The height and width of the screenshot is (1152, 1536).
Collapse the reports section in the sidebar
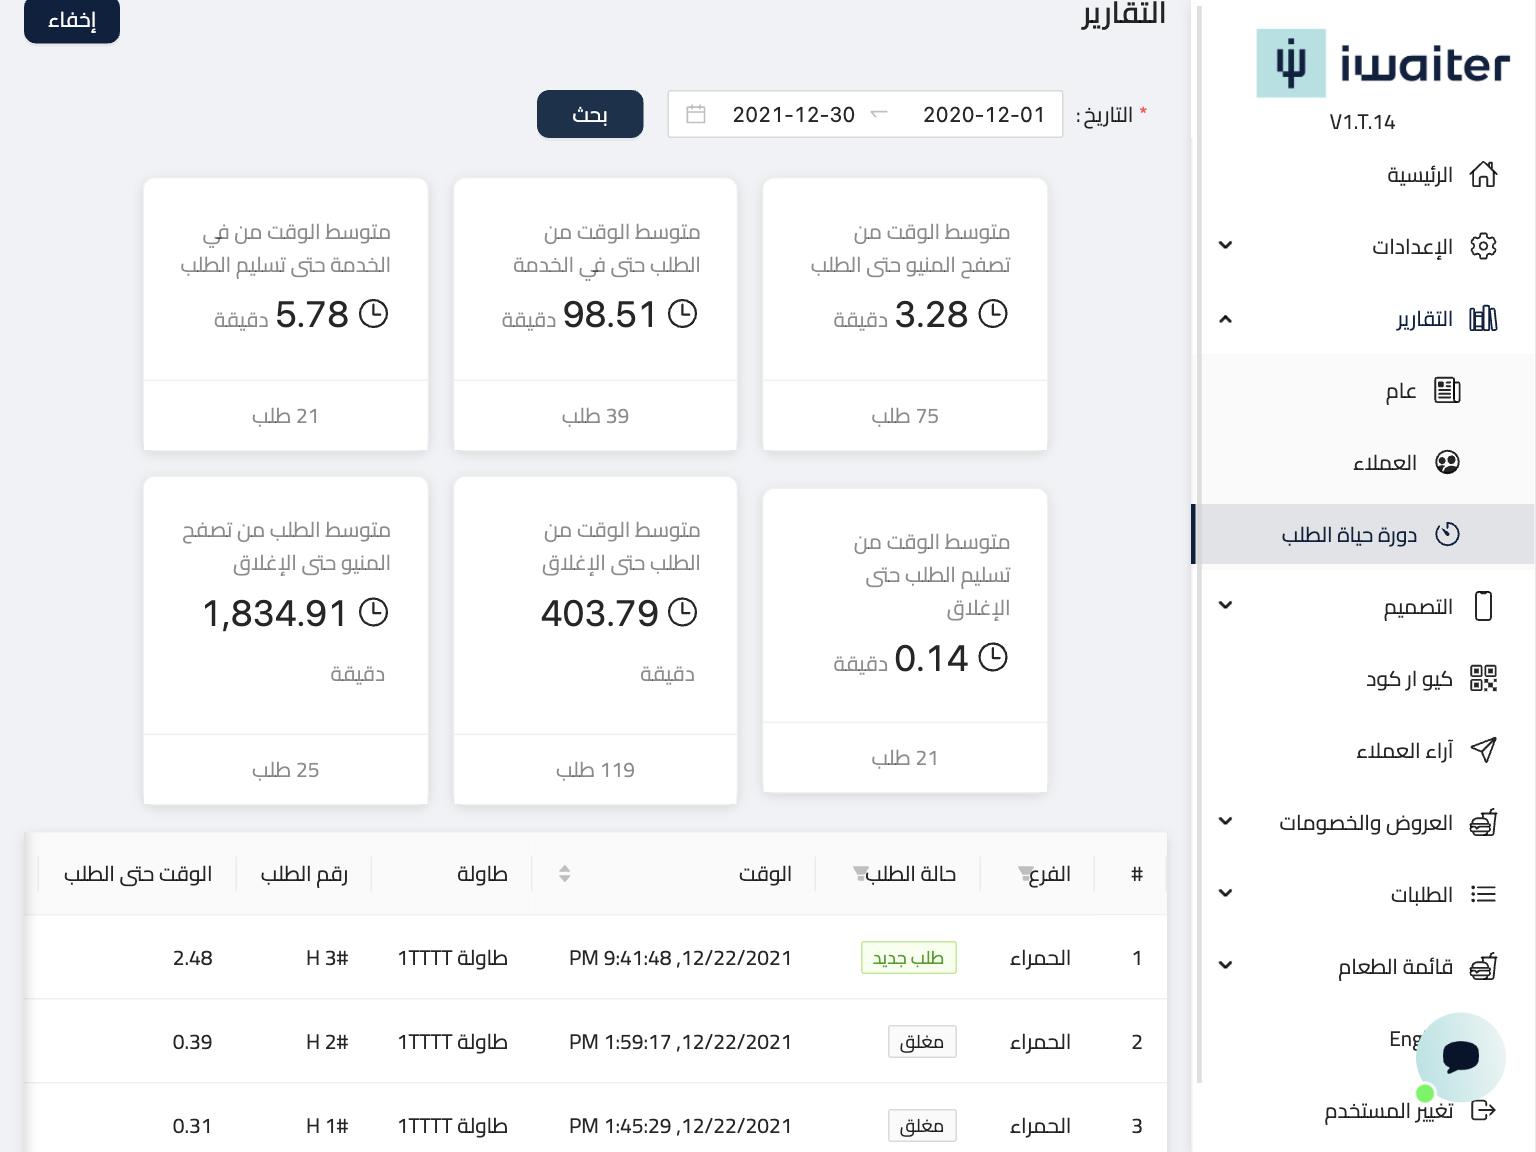point(1225,319)
